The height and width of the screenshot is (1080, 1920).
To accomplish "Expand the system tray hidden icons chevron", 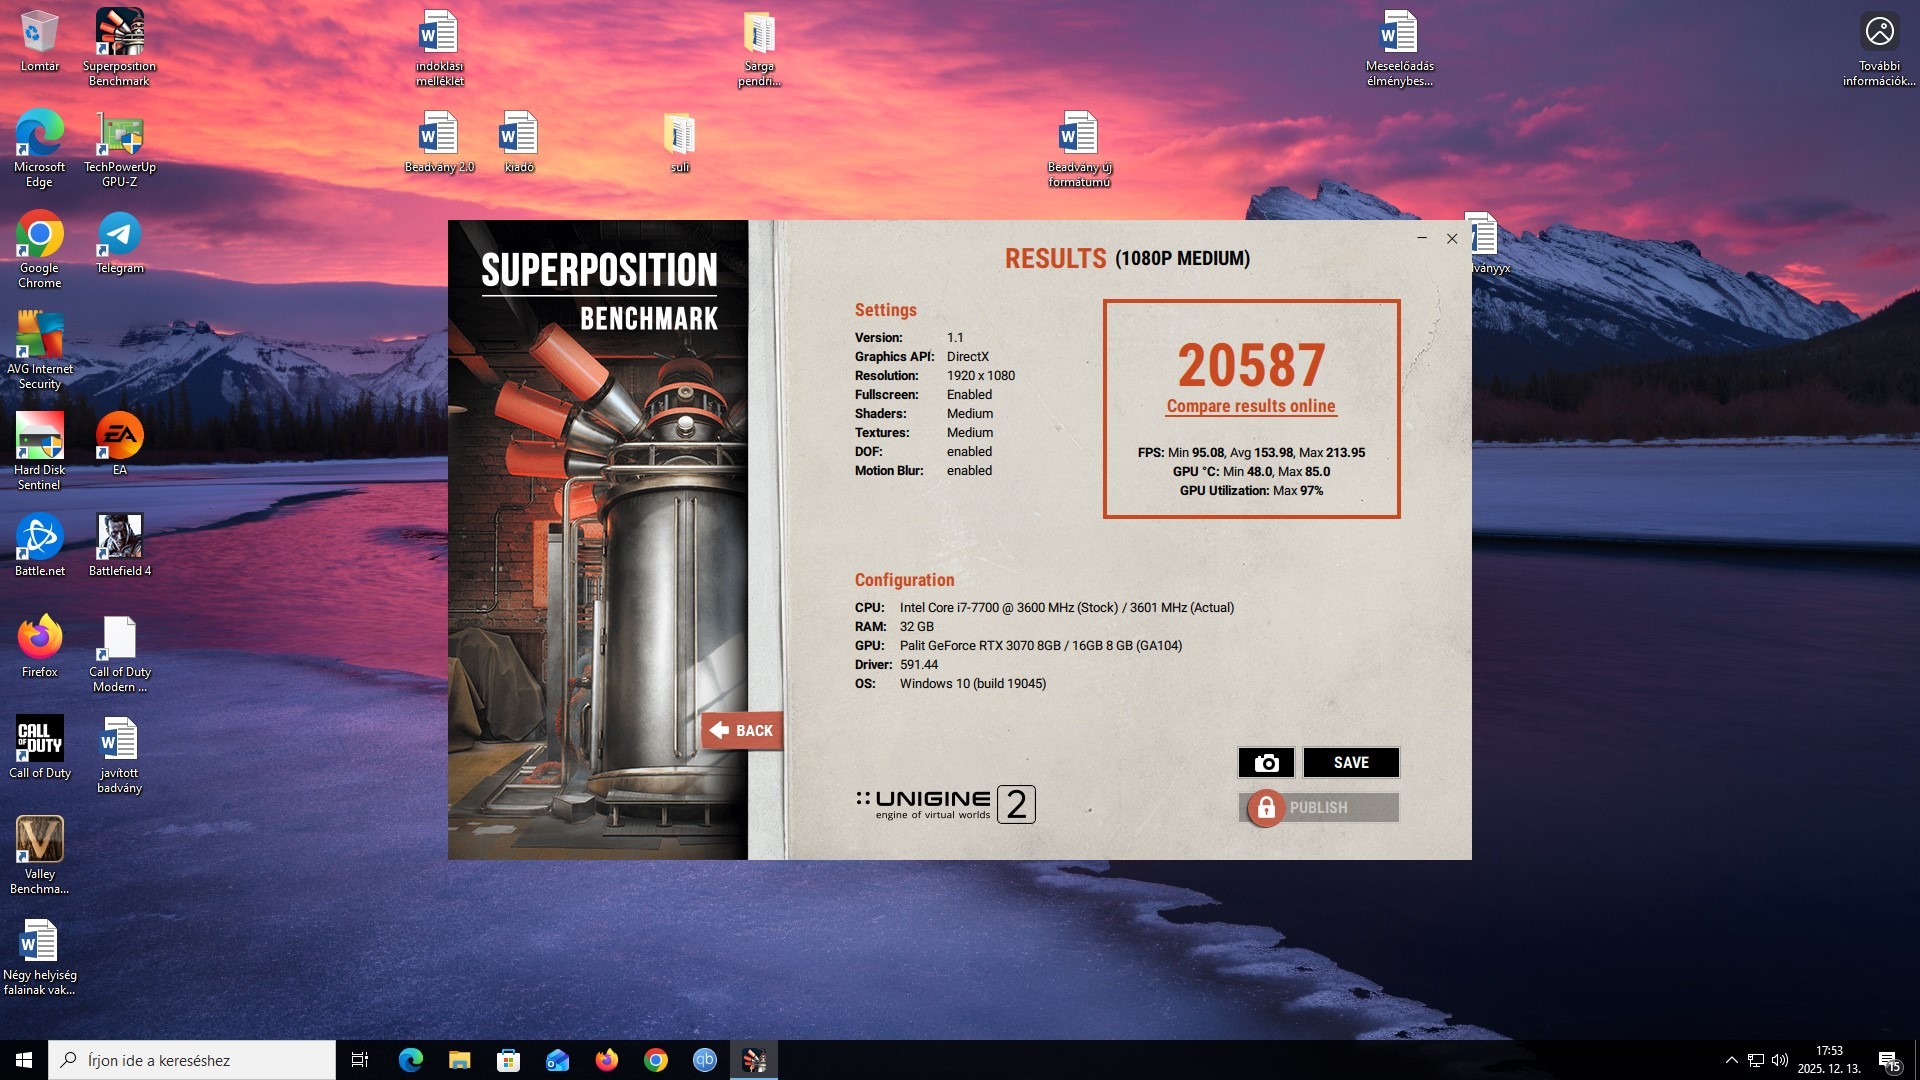I will click(x=1731, y=1060).
